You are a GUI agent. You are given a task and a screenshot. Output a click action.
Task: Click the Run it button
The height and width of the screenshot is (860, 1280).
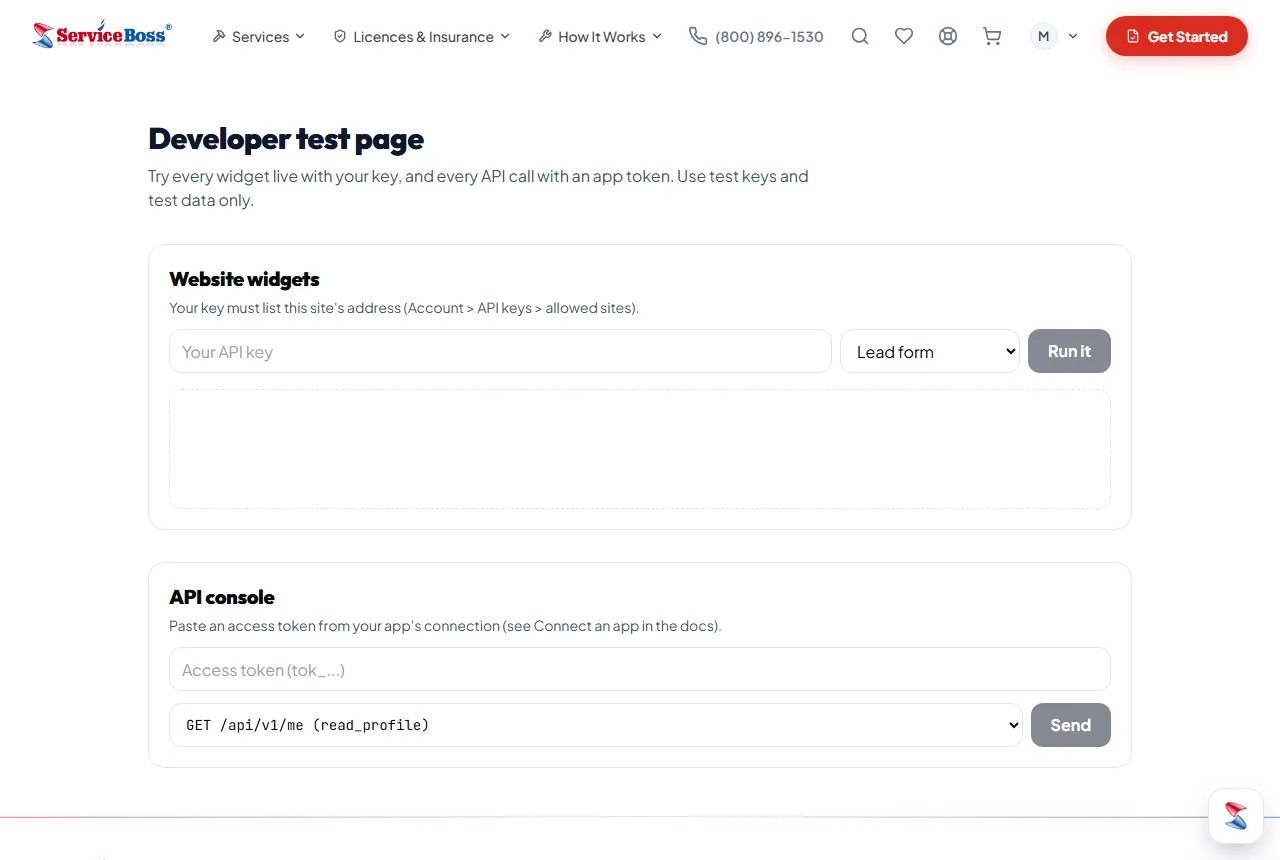click(1069, 351)
